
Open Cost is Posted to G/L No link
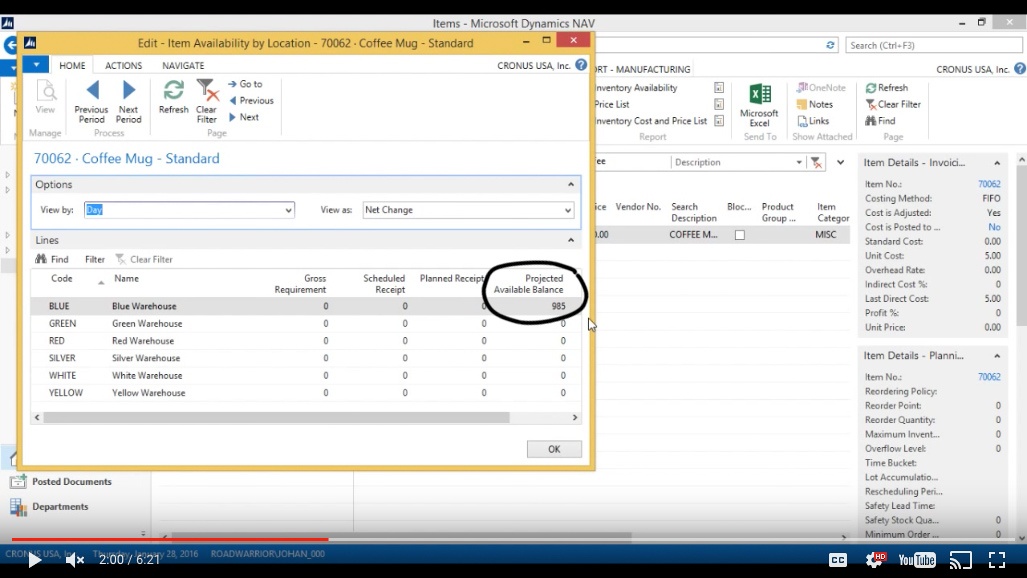point(994,227)
